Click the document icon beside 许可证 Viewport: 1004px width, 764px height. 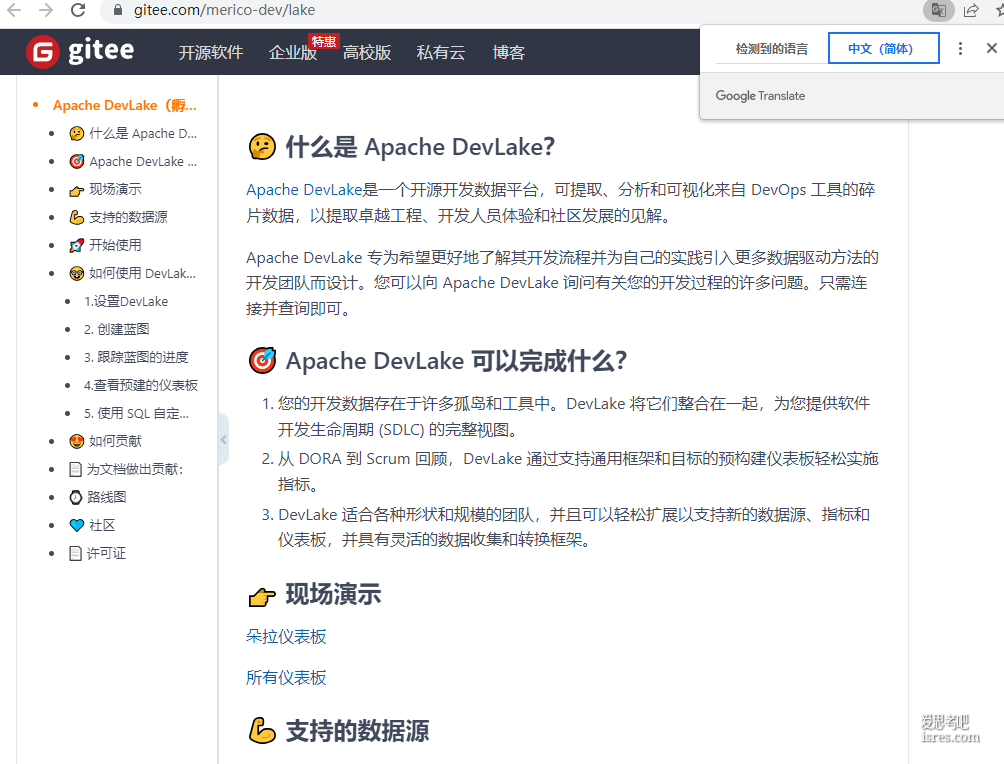(76, 553)
